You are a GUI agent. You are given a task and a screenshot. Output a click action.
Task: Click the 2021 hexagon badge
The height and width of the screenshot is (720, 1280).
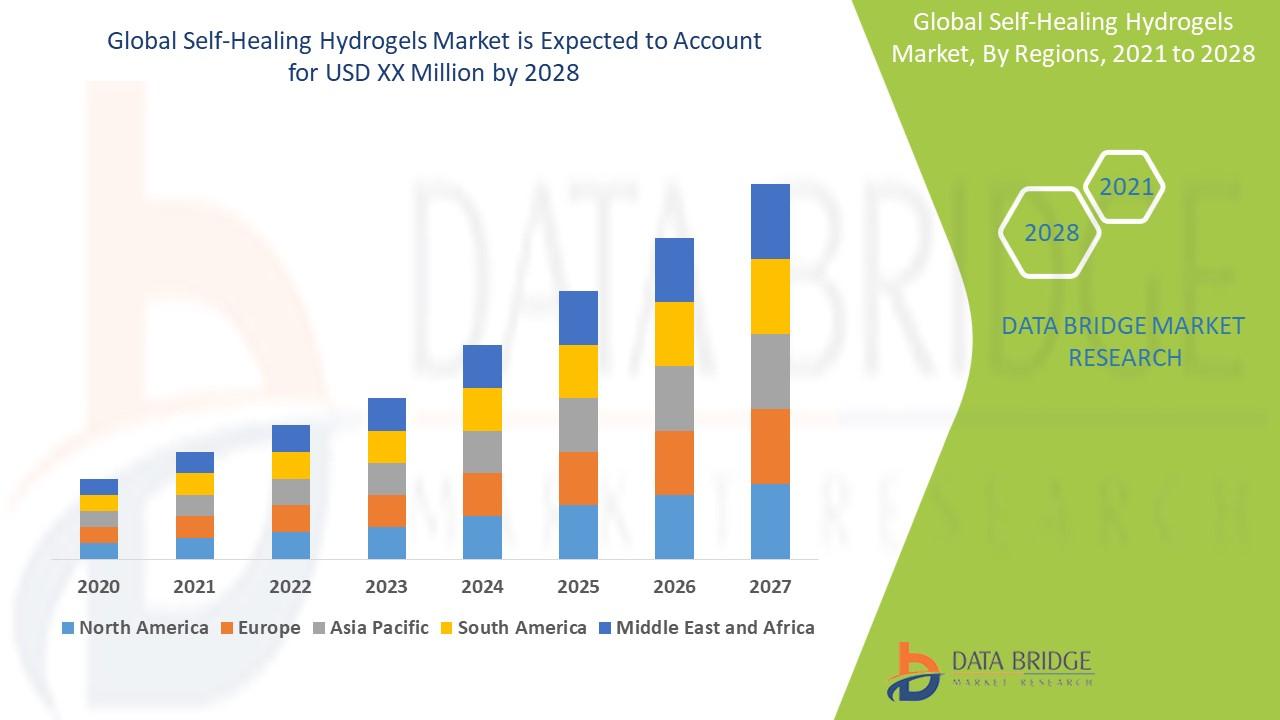pyautogui.click(x=1125, y=187)
